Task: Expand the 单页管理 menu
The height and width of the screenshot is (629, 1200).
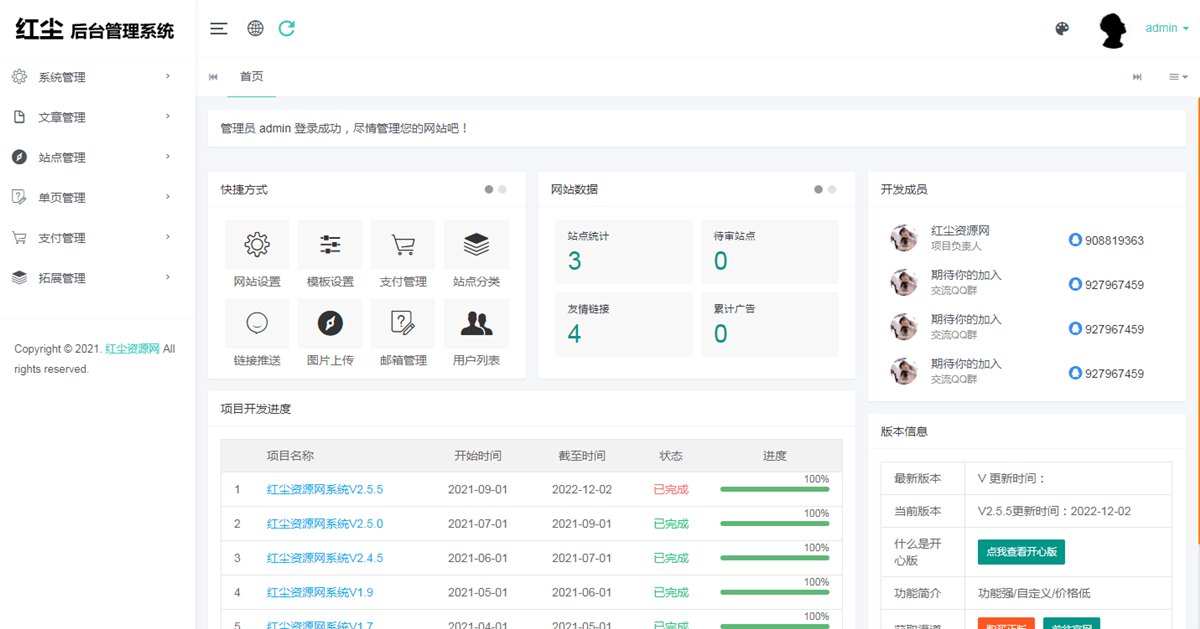Action: pyautogui.click(x=168, y=196)
